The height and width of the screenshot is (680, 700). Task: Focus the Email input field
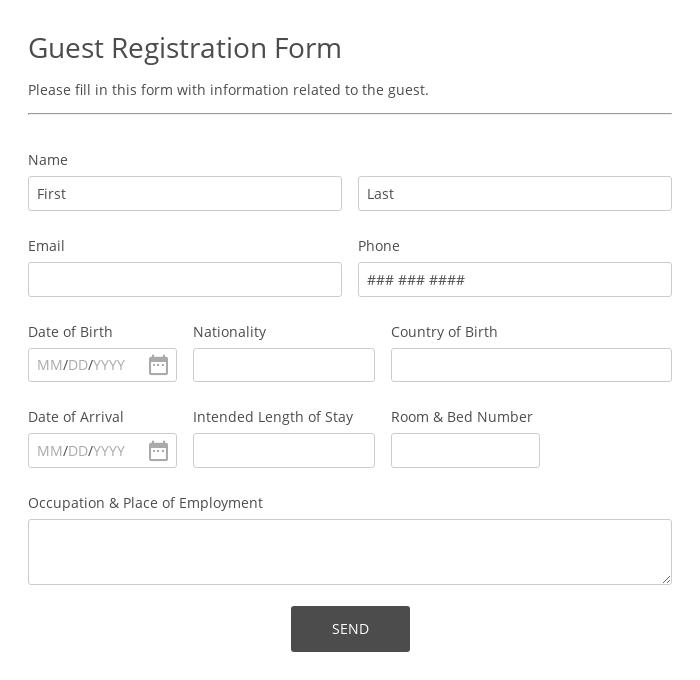pyautogui.click(x=185, y=280)
